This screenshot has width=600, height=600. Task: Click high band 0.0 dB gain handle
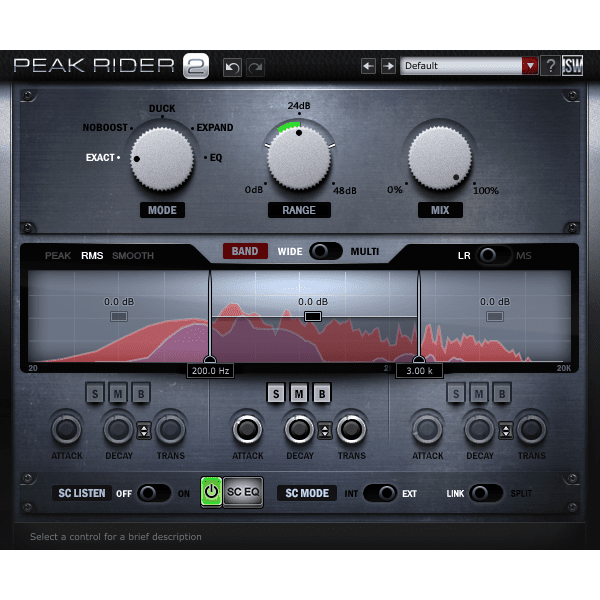495,316
